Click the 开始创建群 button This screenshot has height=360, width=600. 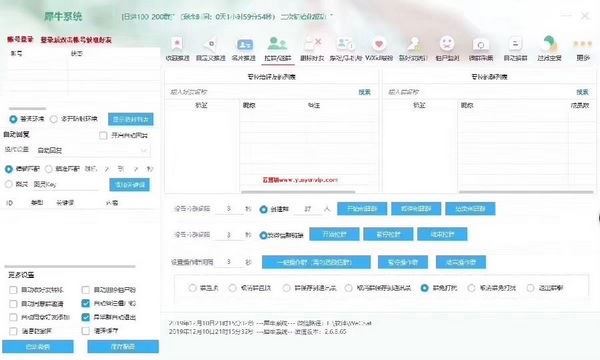pos(362,209)
